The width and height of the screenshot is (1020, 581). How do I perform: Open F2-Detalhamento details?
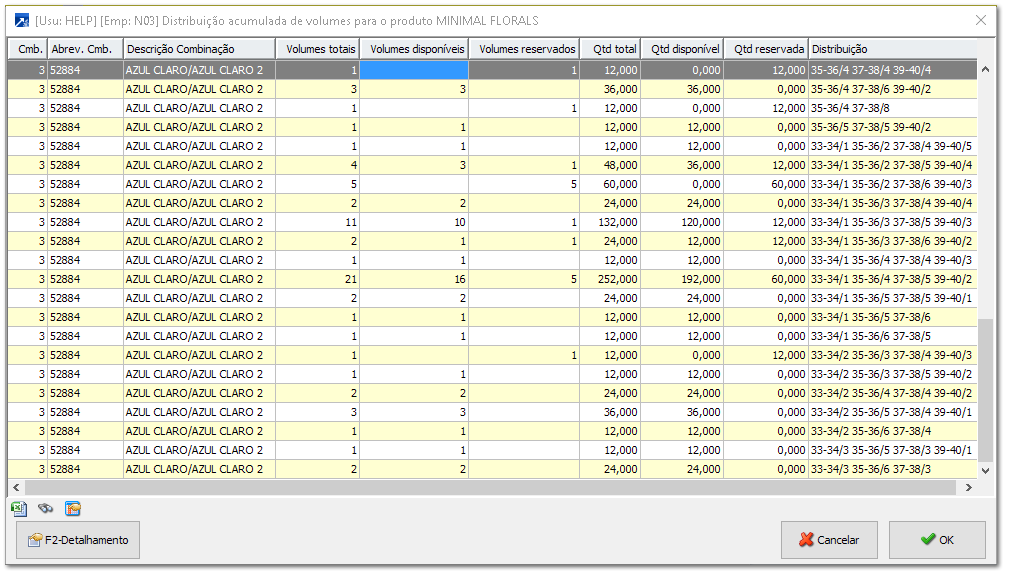click(x=78, y=540)
